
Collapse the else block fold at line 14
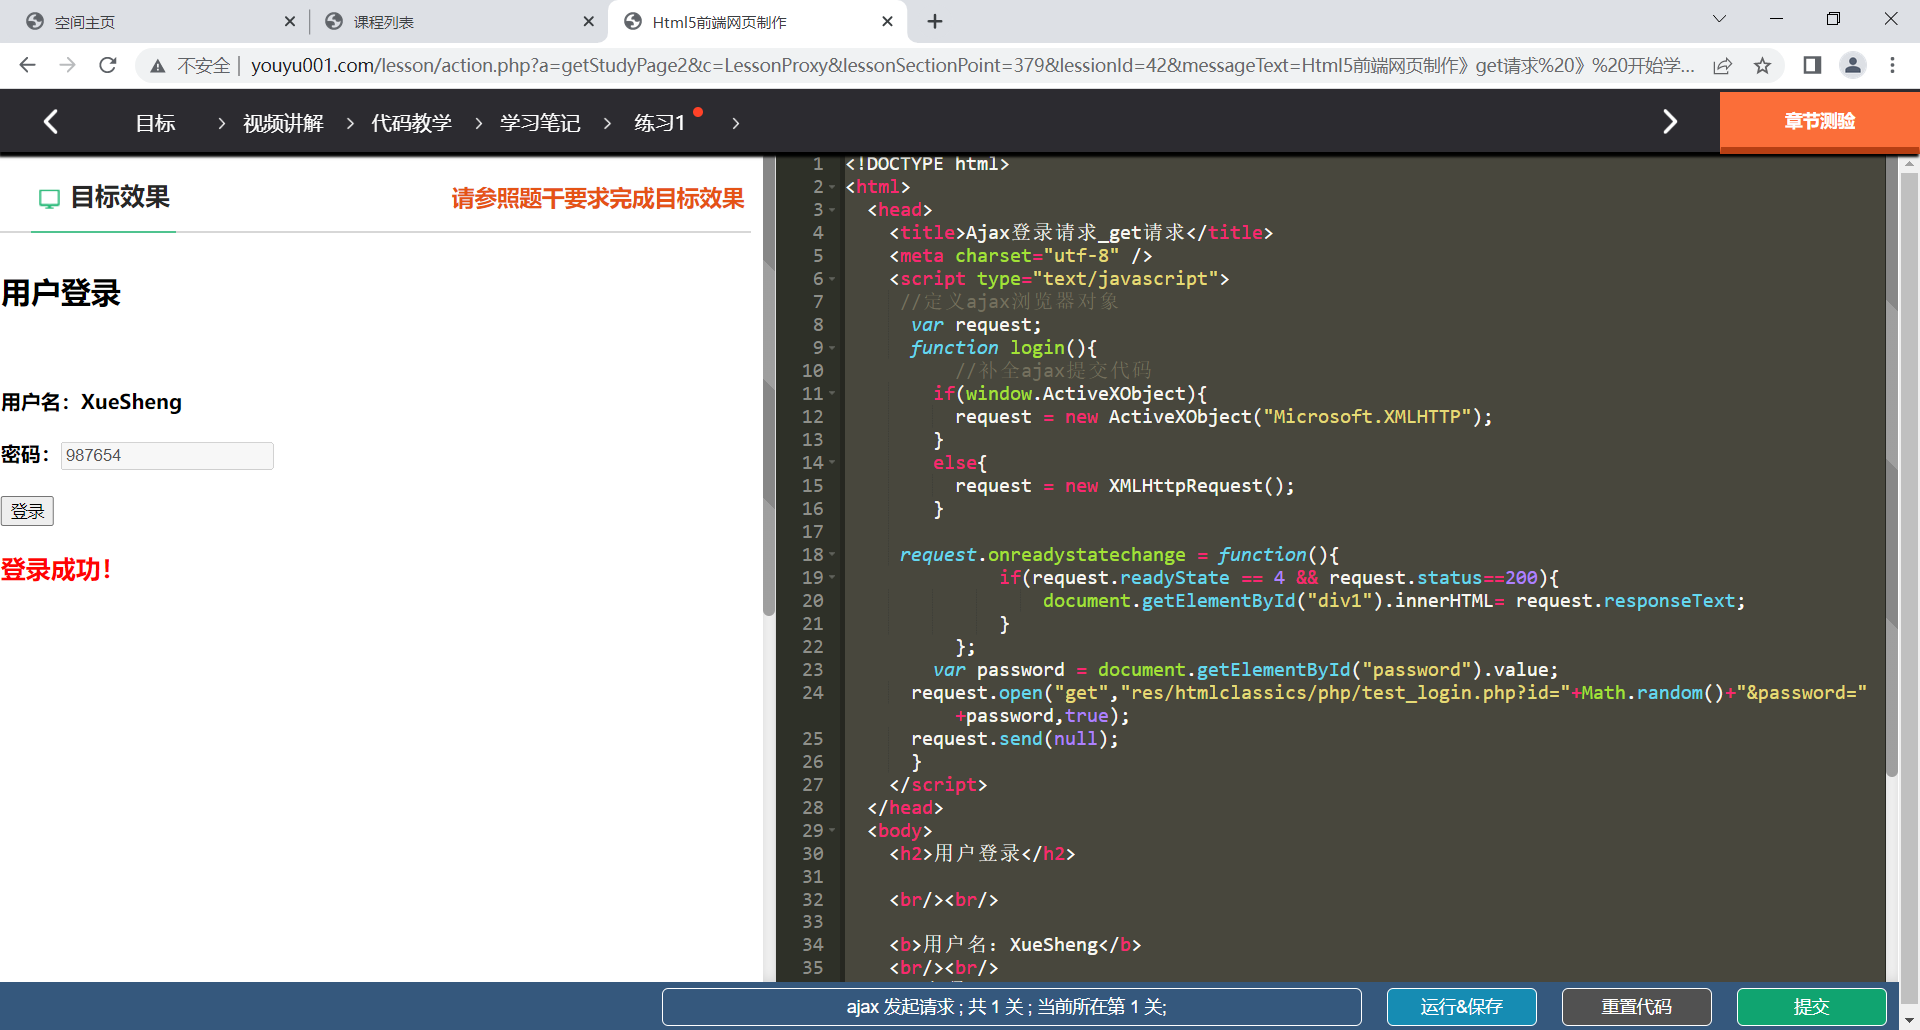[832, 463]
